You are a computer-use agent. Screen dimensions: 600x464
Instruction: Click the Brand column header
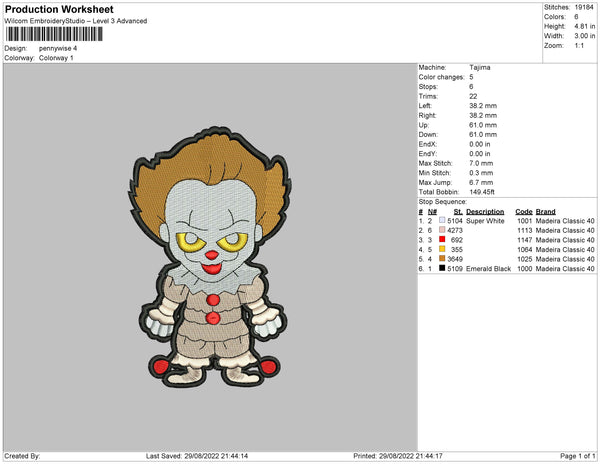coord(545,212)
